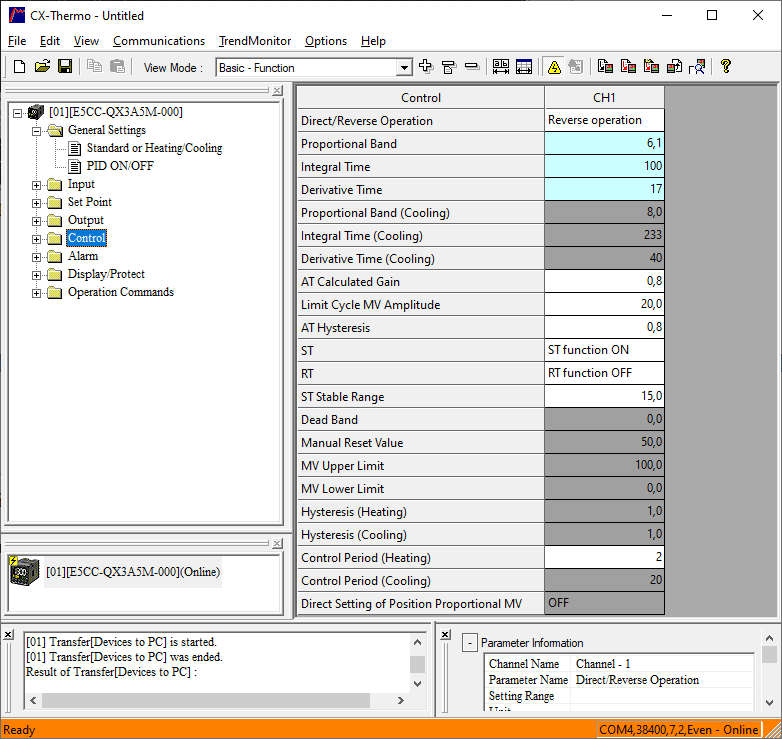Image resolution: width=782 pixels, height=739 pixels.
Task: Create a new file from the toolbar
Action: [19, 66]
